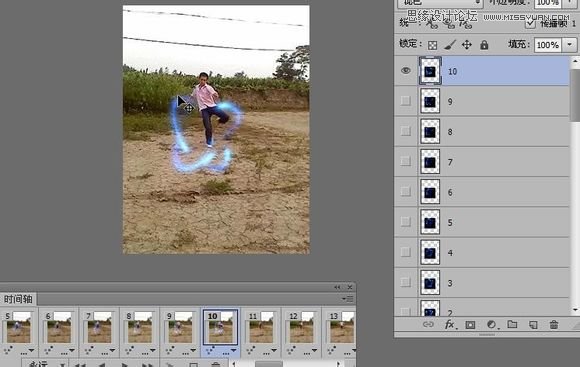Click the Layers panel scrollbar thumb

(575, 94)
